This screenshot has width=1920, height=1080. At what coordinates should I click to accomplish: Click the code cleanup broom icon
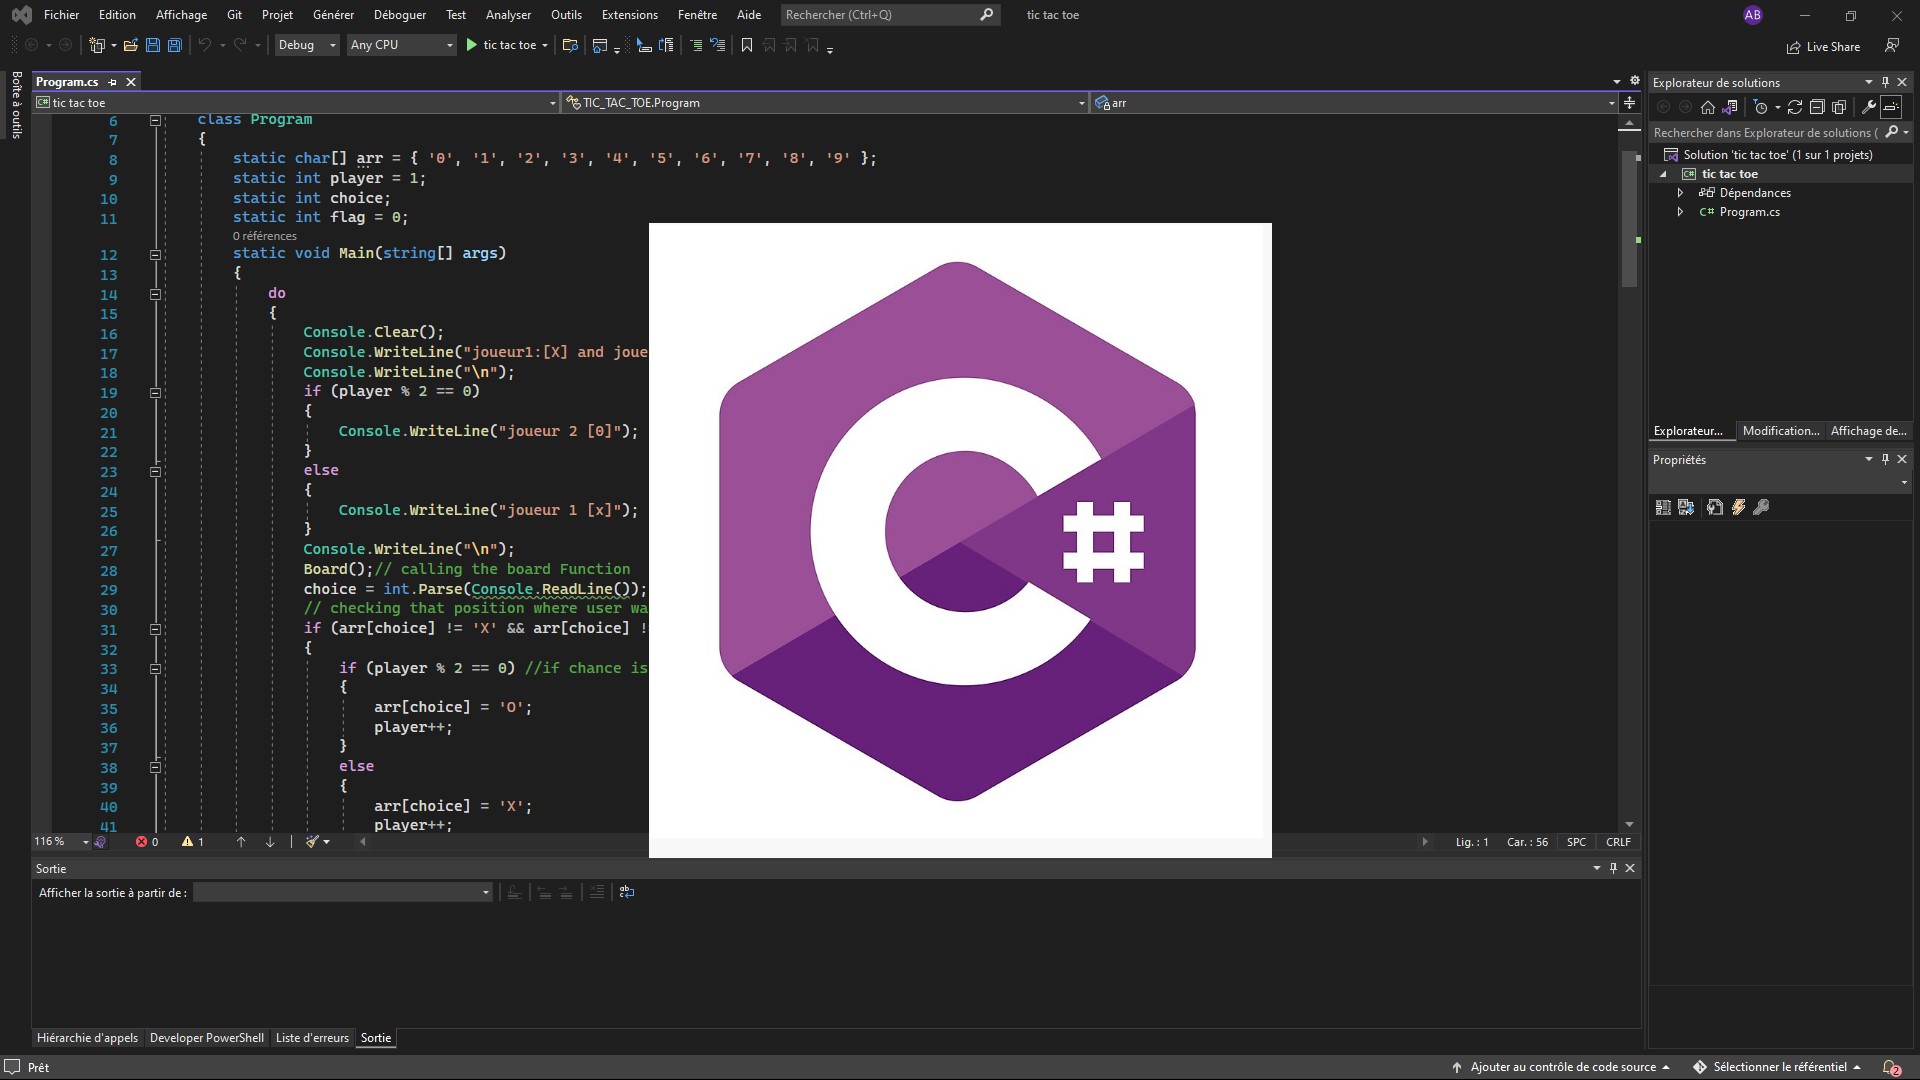(312, 842)
